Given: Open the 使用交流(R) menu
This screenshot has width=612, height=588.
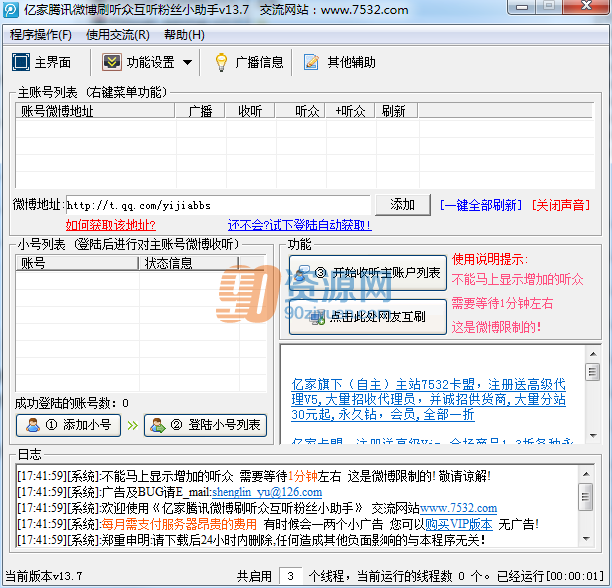Looking at the screenshot, I should click(x=117, y=35).
